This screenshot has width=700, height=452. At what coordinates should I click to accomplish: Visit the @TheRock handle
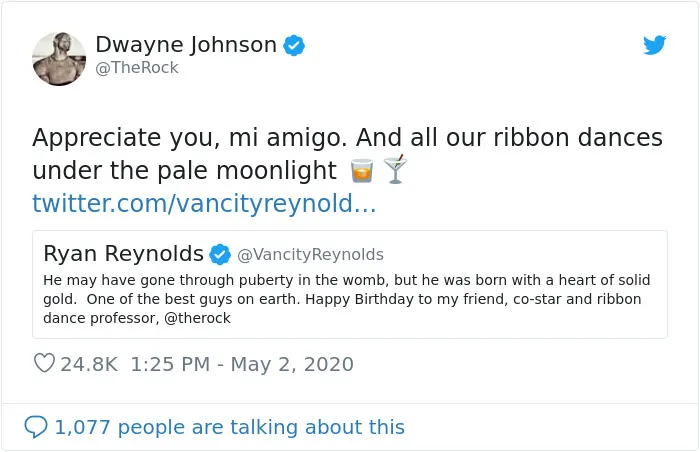[x=137, y=67]
